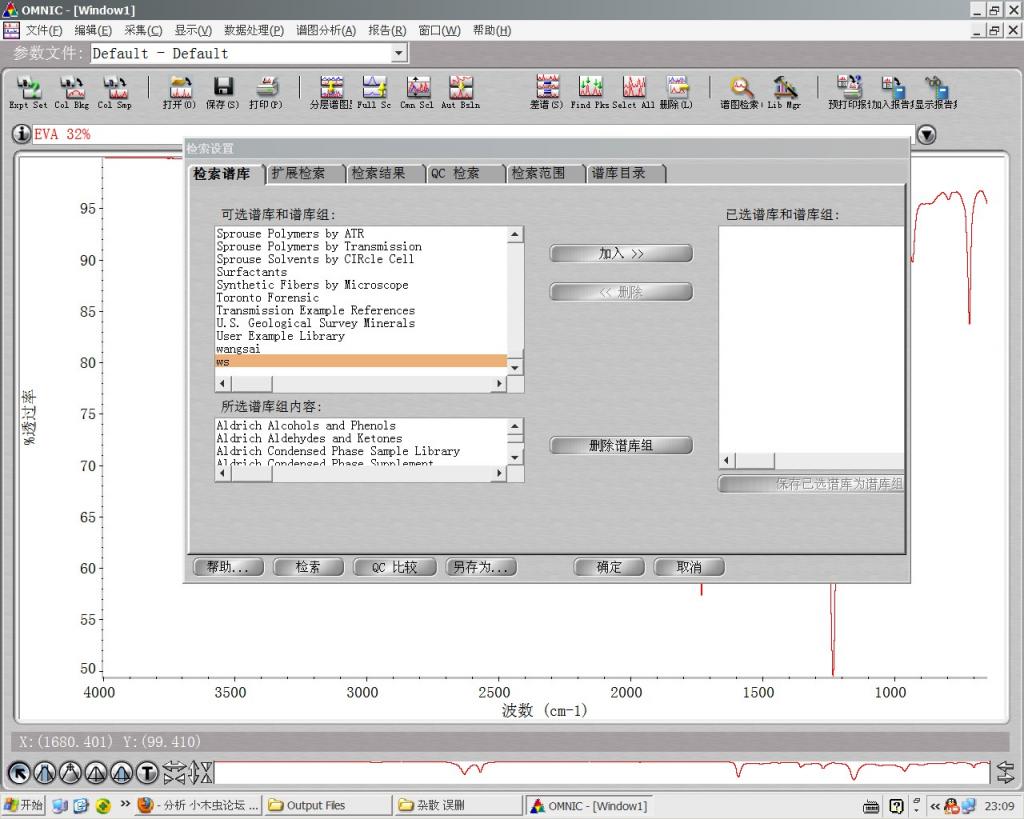Select the arrow pointer tool in bottom palette
1024x819 pixels.
20,773
